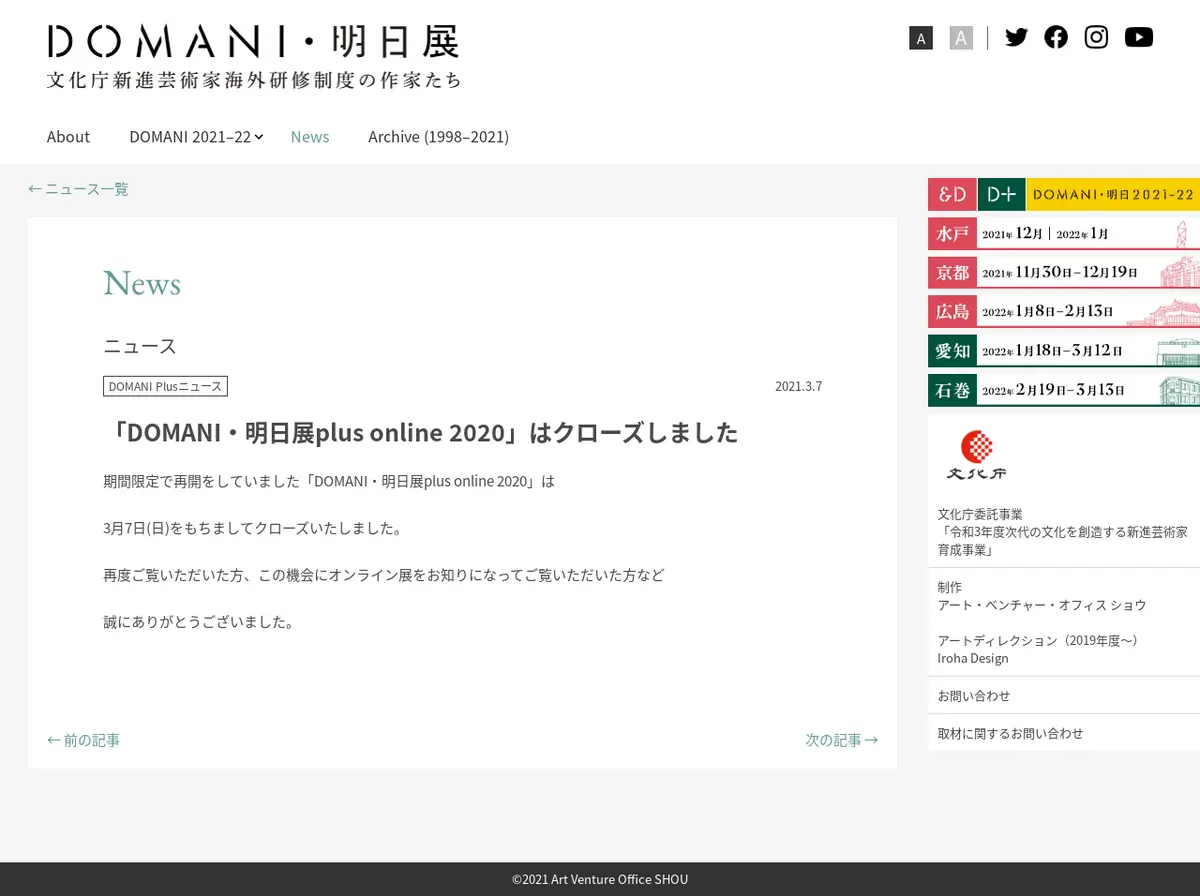Click the DOMANI・明日展 site logo
The height and width of the screenshot is (896, 1200).
coord(254,57)
